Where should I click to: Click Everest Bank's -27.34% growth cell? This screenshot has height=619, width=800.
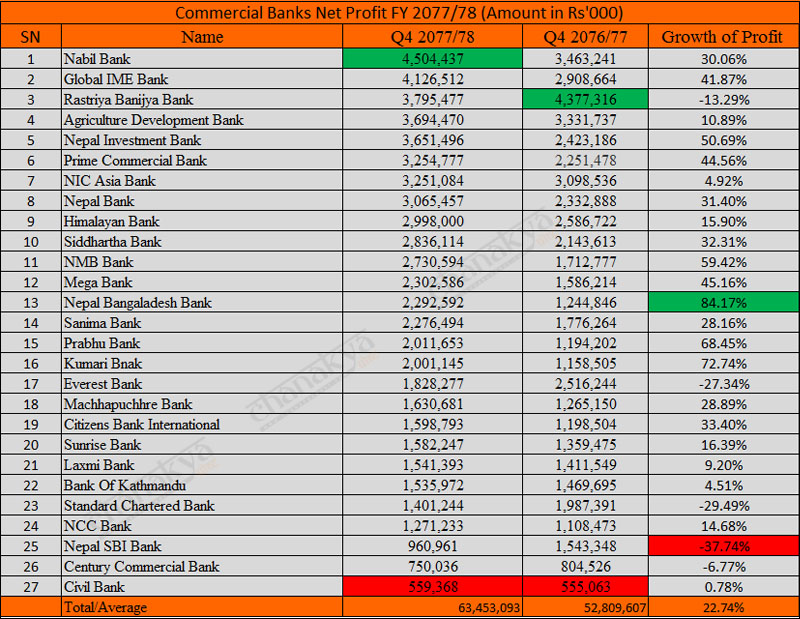tap(721, 384)
